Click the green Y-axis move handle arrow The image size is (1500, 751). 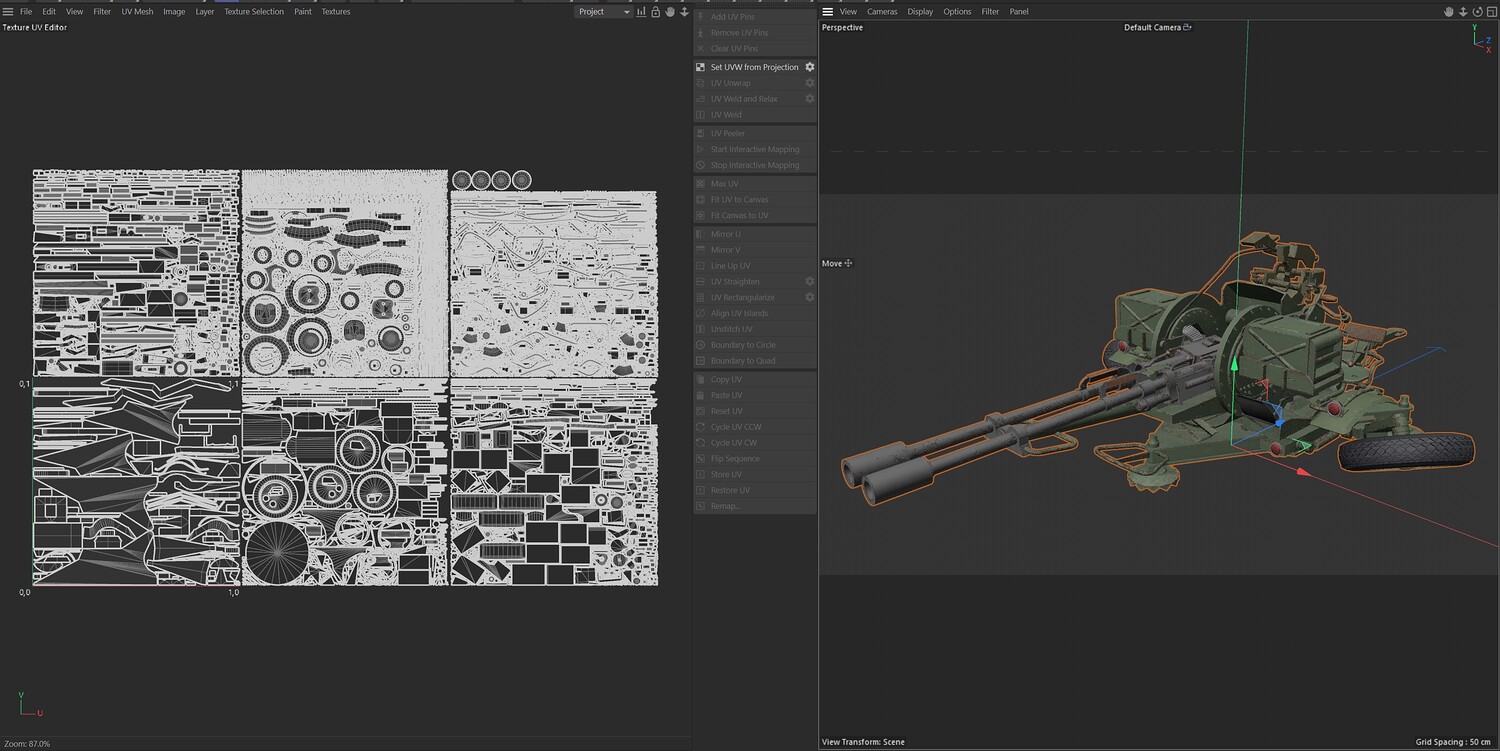pos(1234,365)
